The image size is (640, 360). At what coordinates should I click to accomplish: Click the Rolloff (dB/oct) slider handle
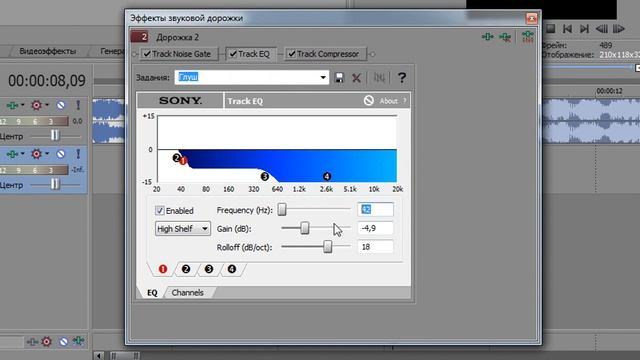pyautogui.click(x=327, y=246)
